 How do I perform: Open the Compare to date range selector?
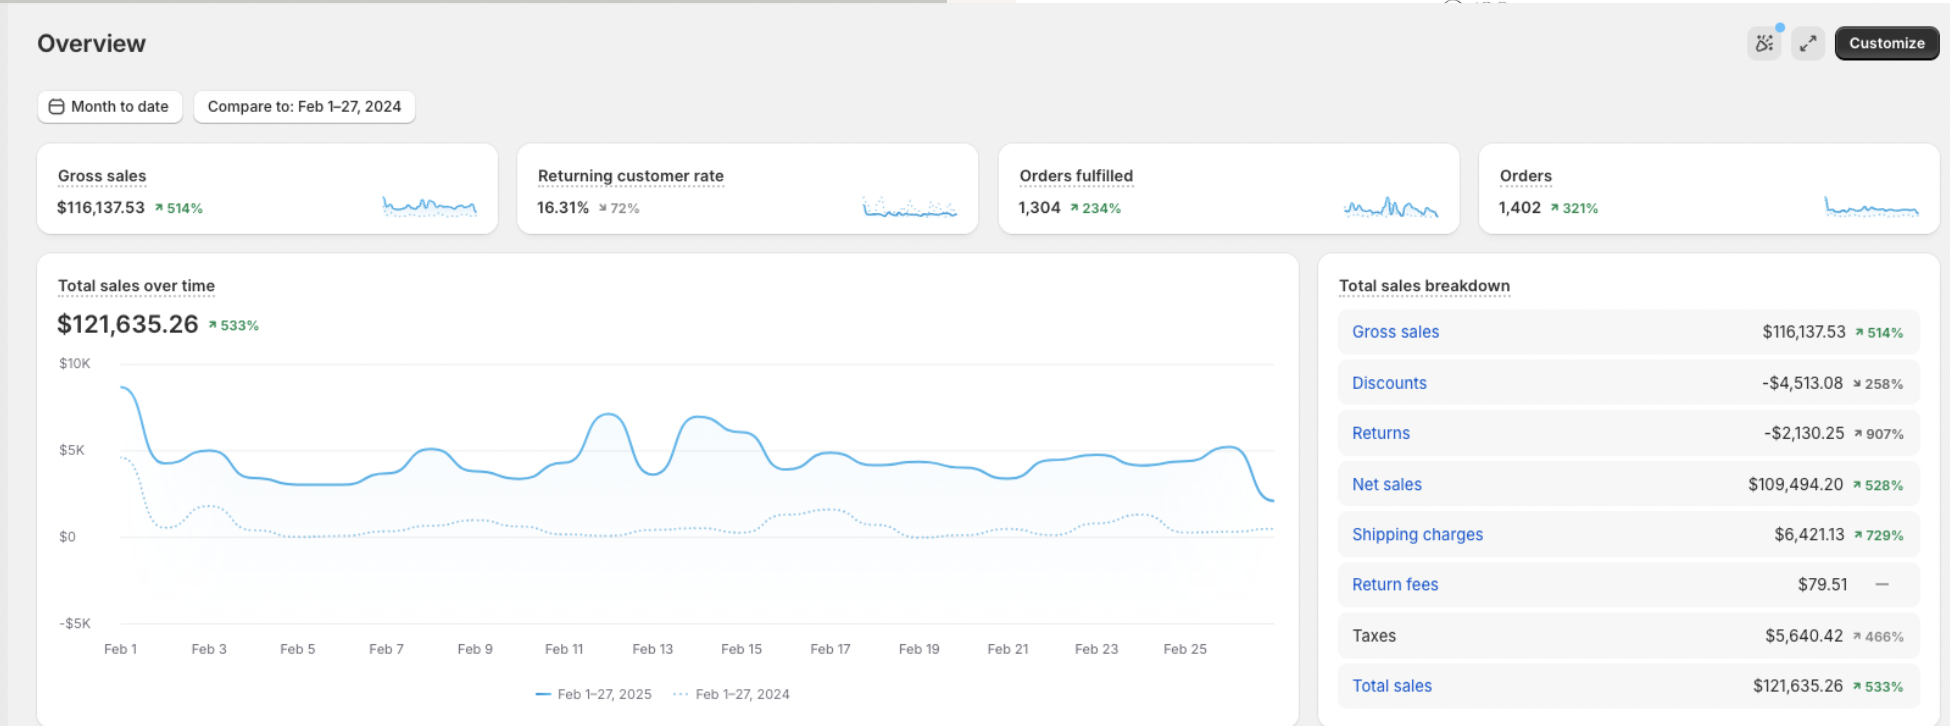(x=304, y=106)
